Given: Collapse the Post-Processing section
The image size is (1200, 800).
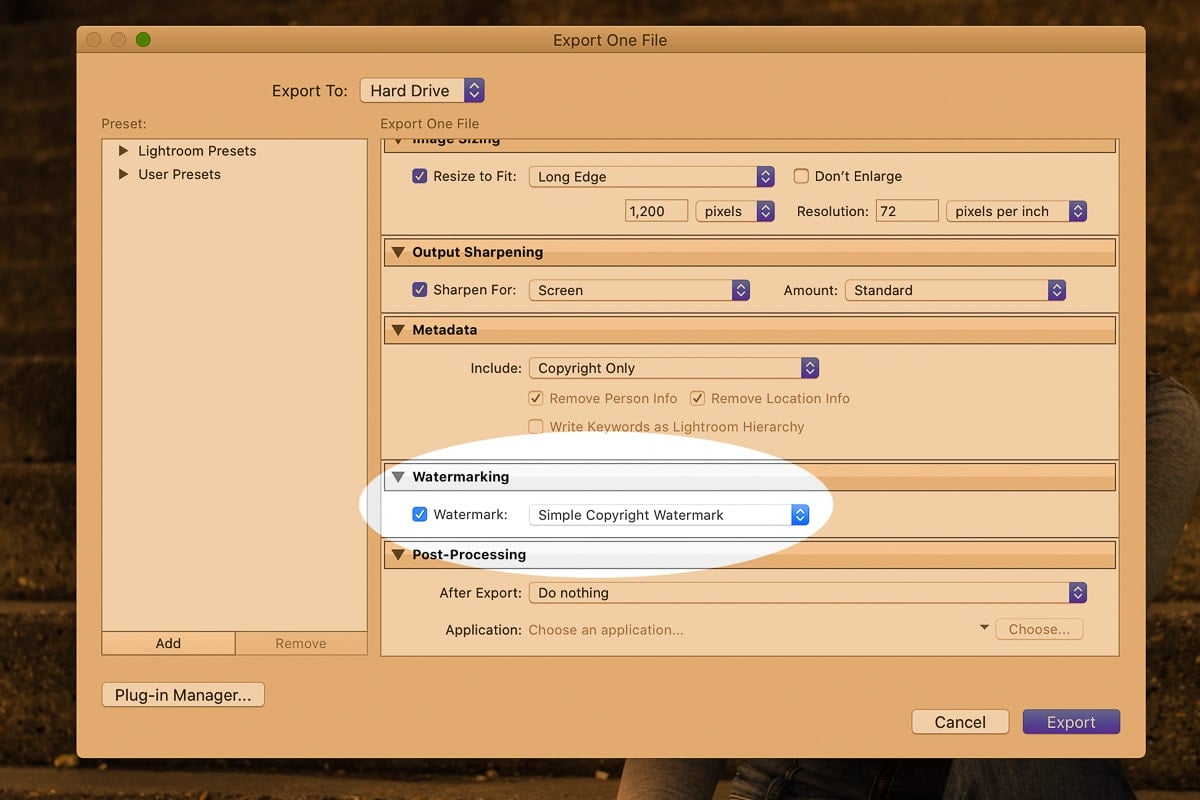Looking at the screenshot, I should click(x=399, y=555).
